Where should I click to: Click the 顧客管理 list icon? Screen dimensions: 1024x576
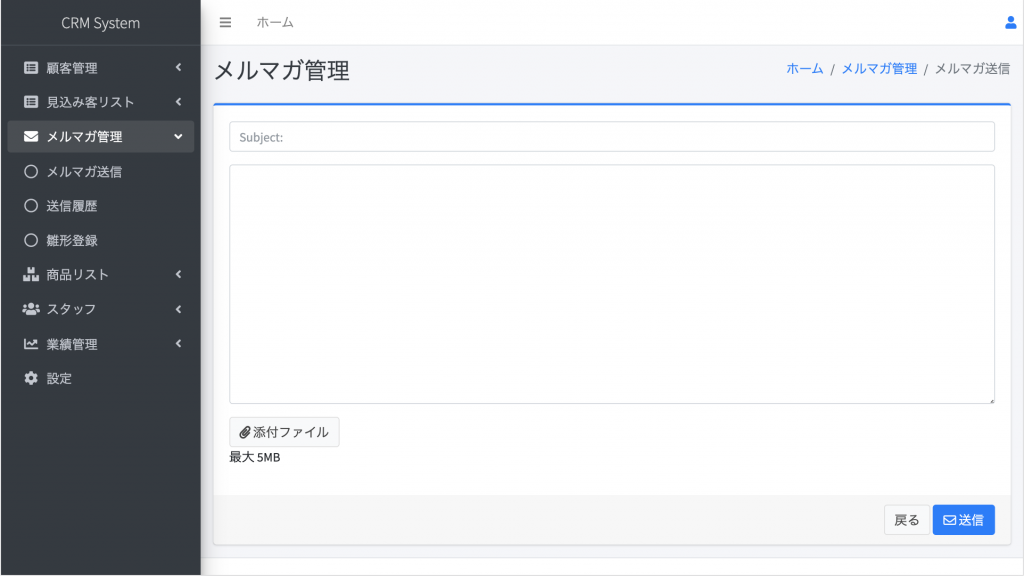click(x=31, y=67)
